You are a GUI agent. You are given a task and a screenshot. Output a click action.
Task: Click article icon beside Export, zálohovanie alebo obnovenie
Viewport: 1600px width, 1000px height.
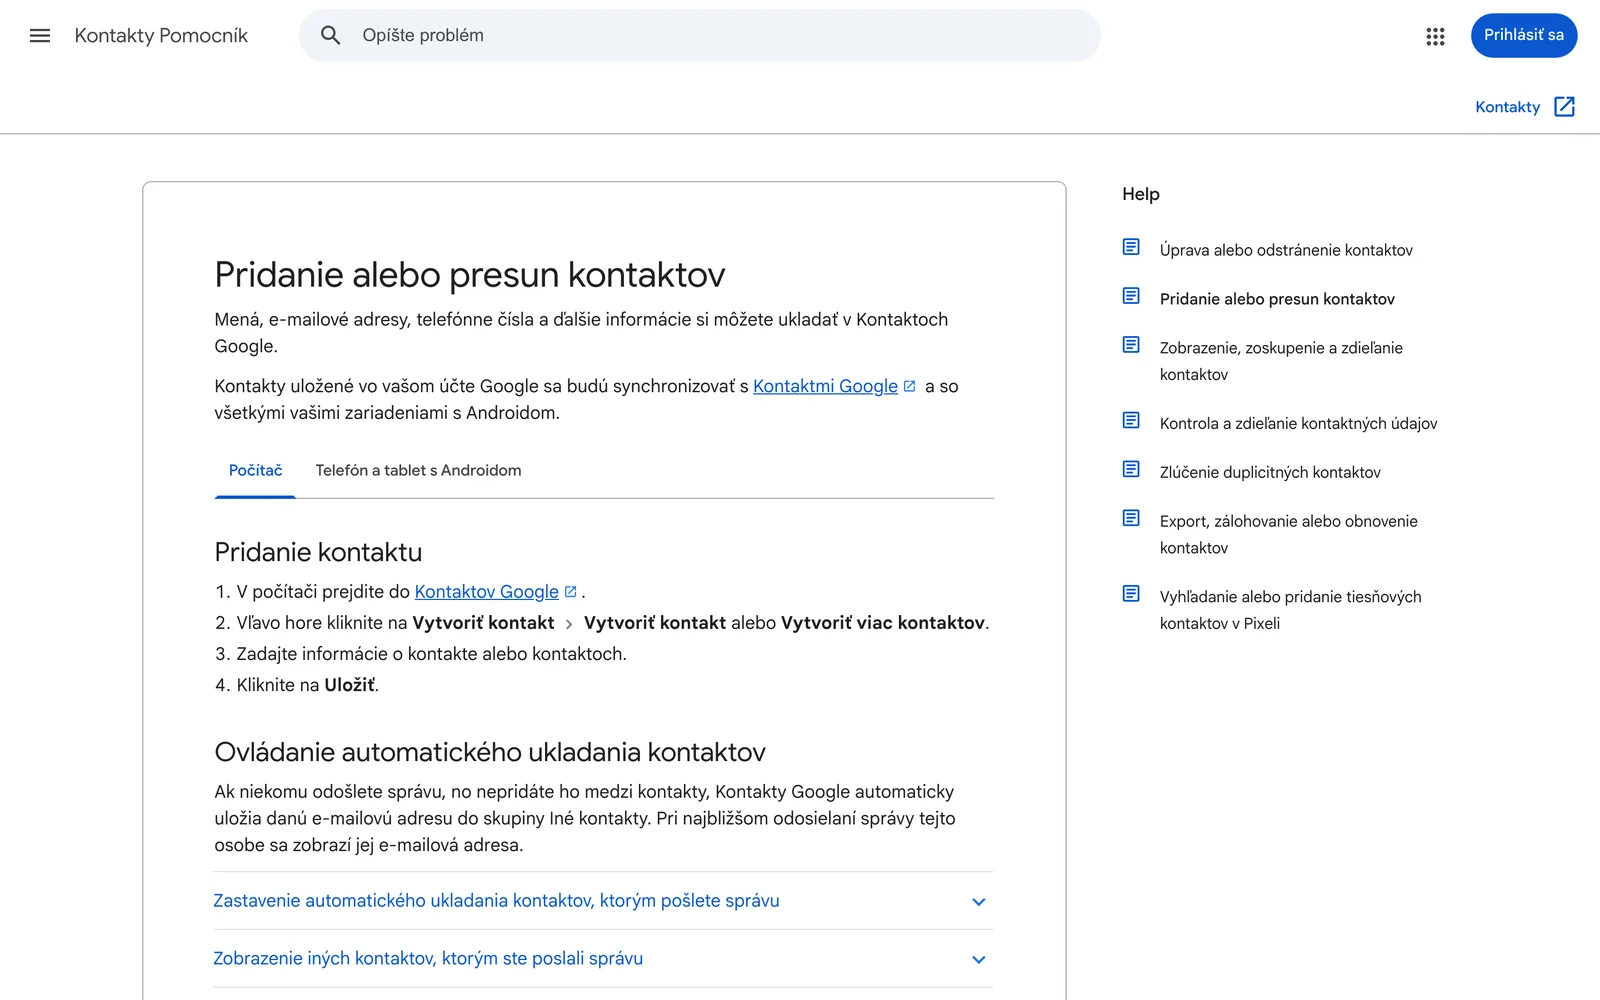[1131, 518]
